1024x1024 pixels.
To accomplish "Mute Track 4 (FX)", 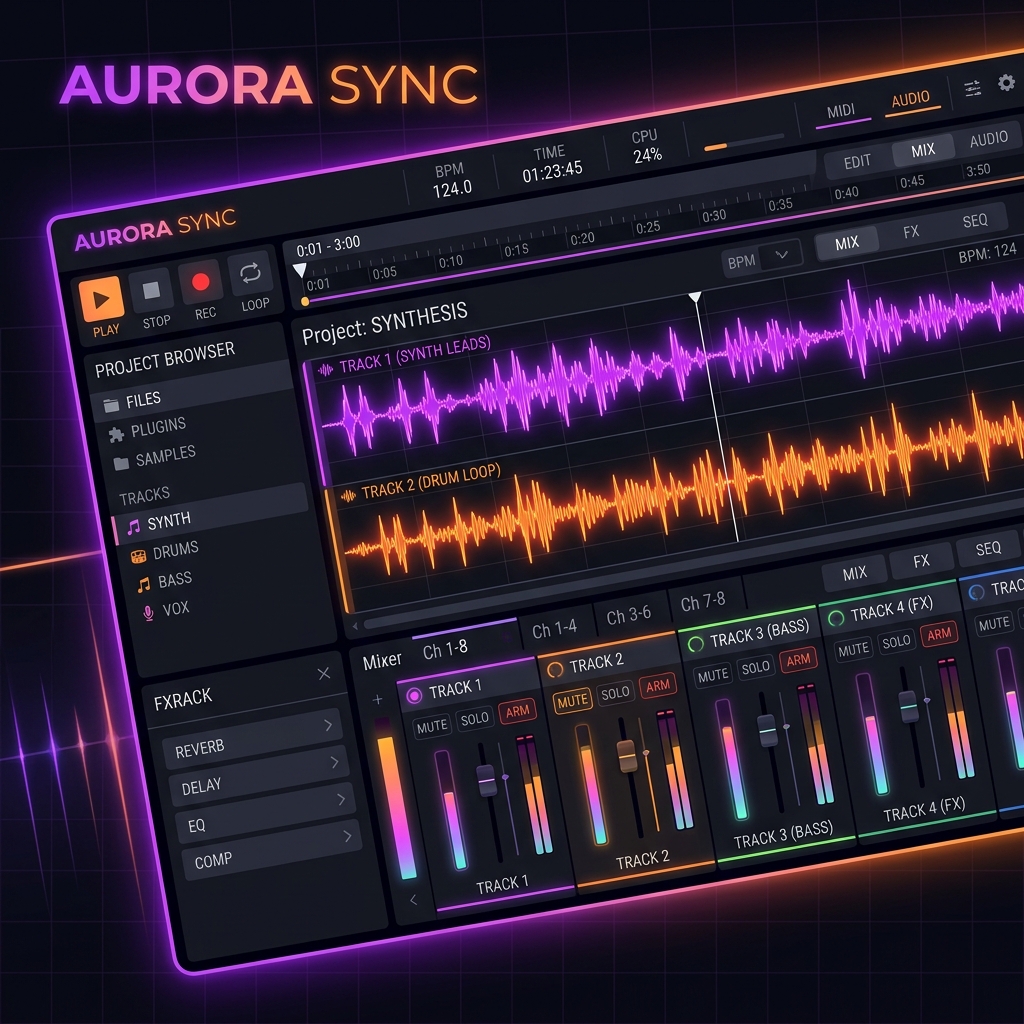I will (x=854, y=650).
